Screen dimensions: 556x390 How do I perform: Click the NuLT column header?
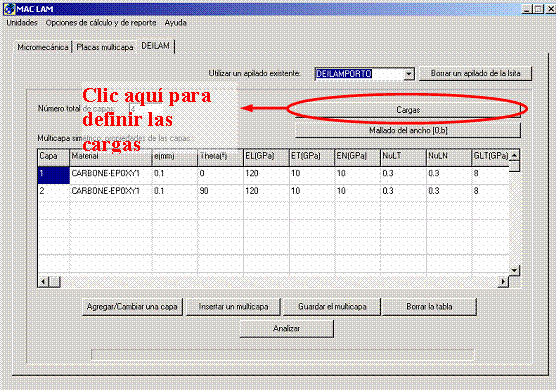(x=403, y=157)
